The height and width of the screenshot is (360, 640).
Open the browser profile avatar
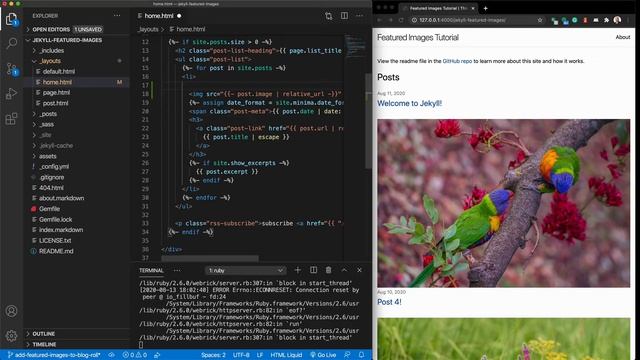[617, 20]
